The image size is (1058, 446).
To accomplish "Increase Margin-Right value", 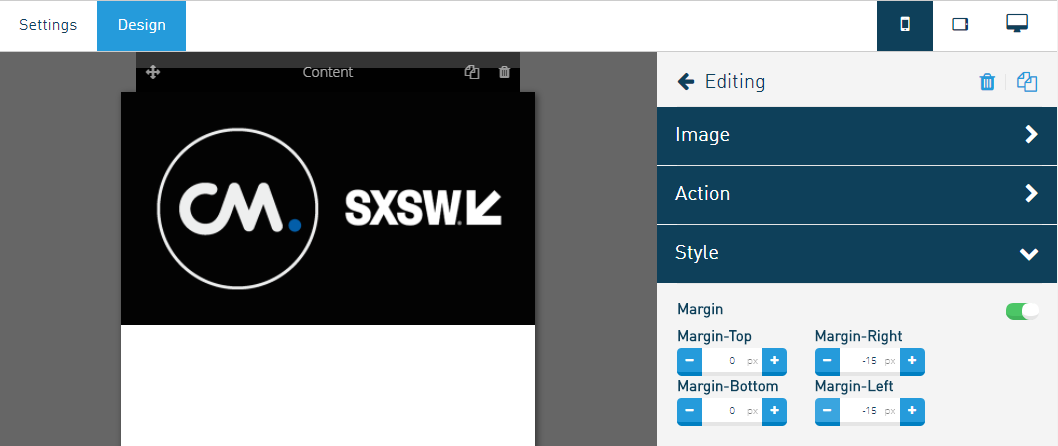I will coord(912,361).
